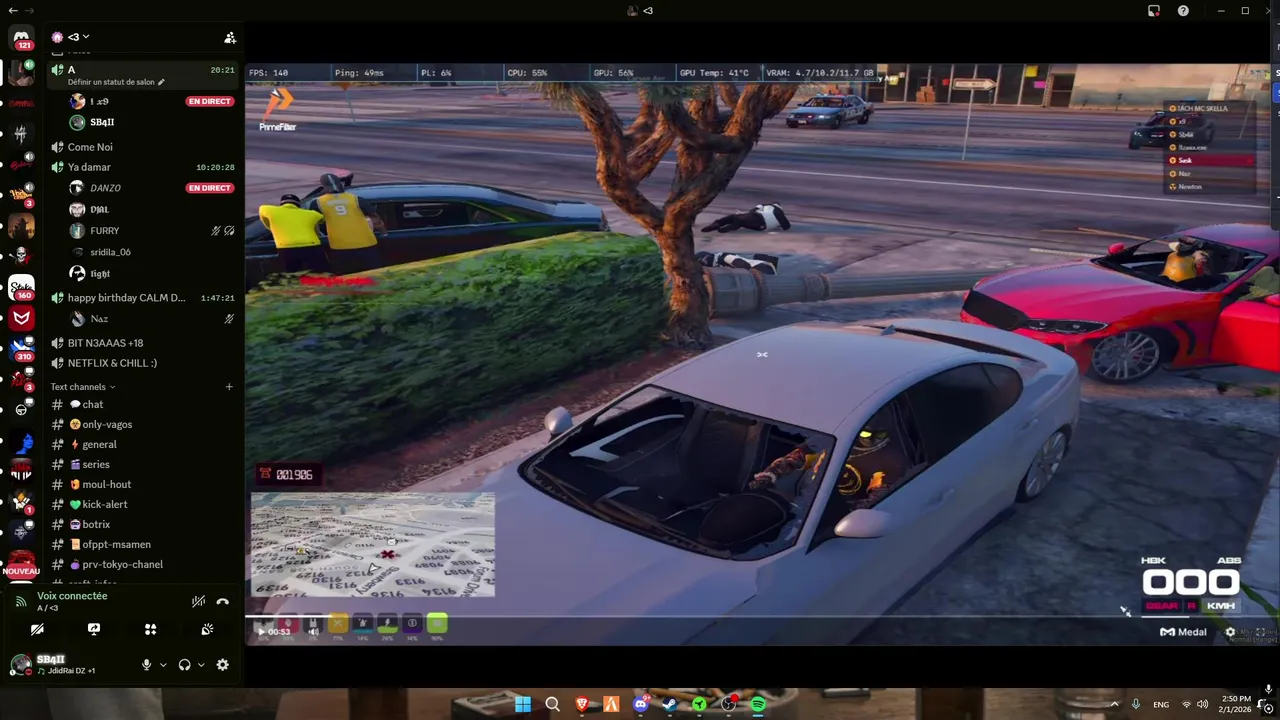This screenshot has height=720, width=1280.
Task: Open the prv-tokyo-chanel text channel
Action: [x=145, y=564]
